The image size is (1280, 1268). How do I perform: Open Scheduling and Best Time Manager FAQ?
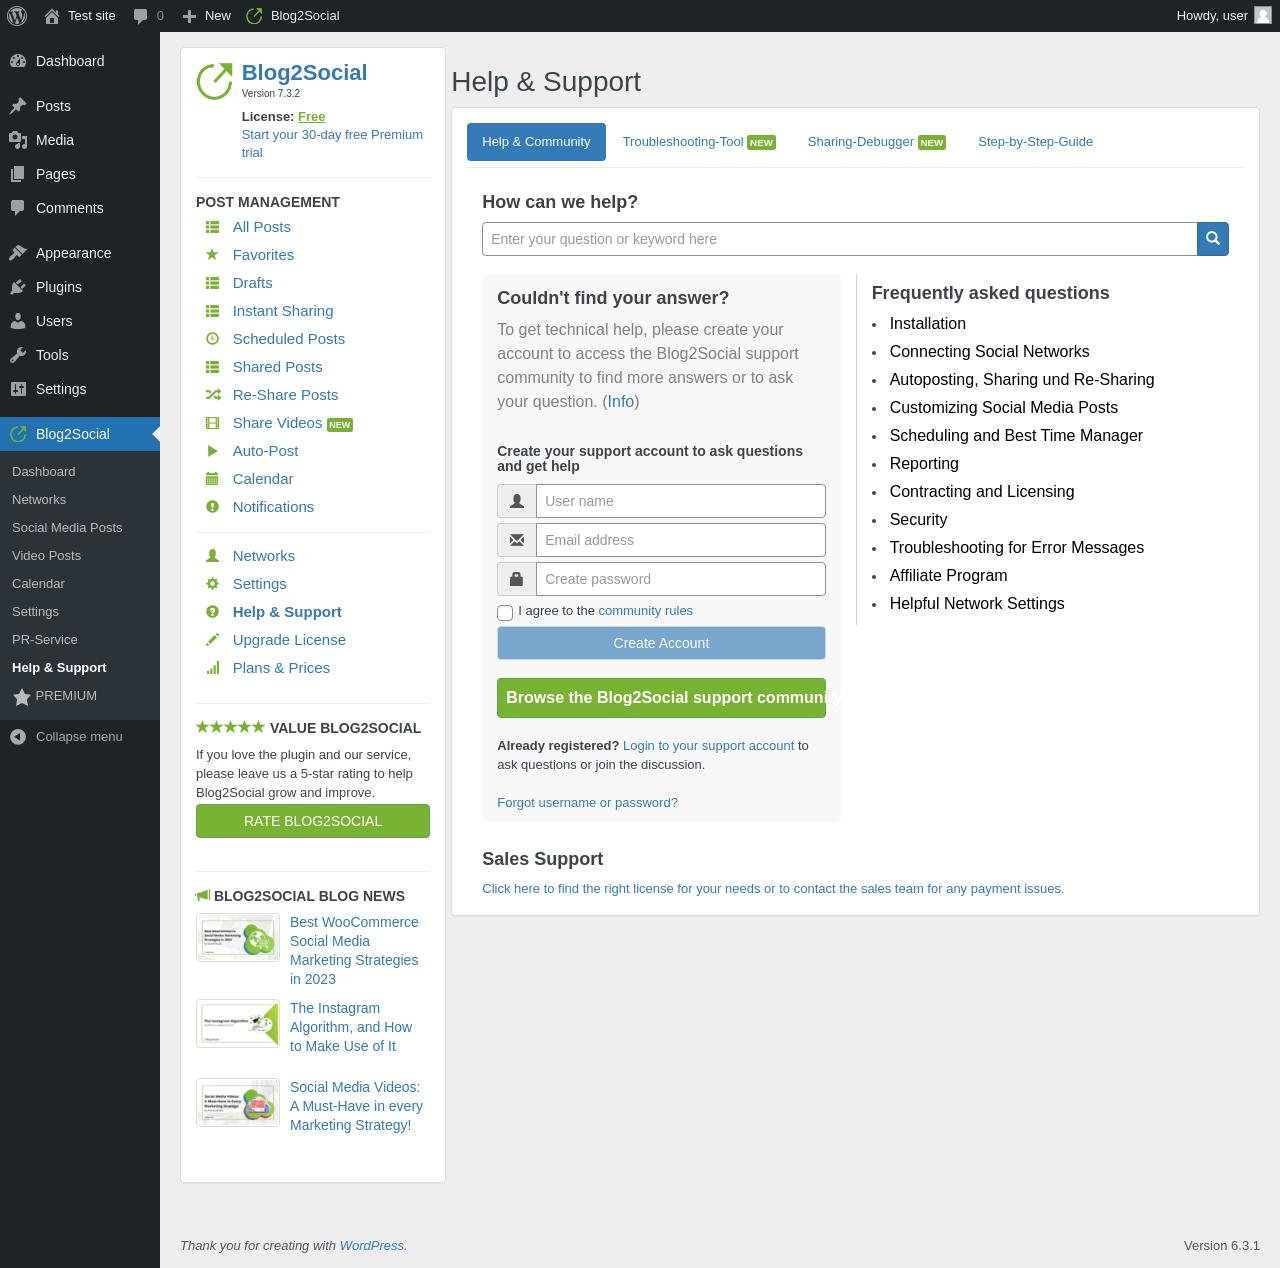click(x=1016, y=436)
